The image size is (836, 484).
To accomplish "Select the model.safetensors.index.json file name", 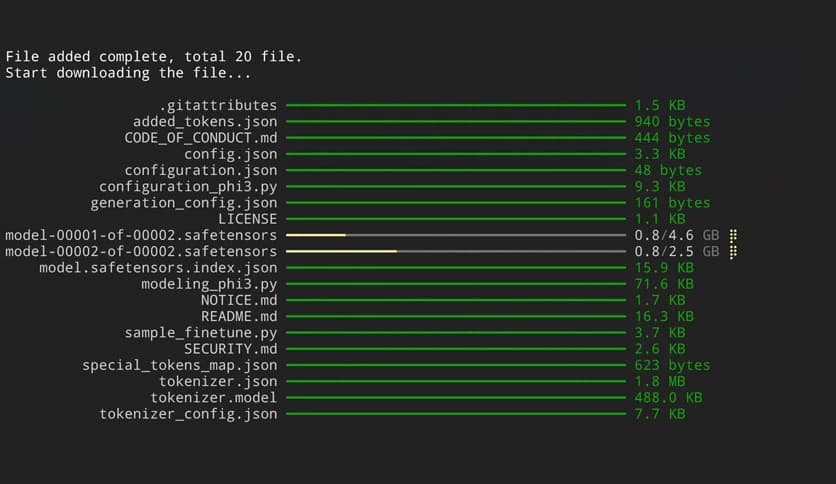I will [158, 268].
